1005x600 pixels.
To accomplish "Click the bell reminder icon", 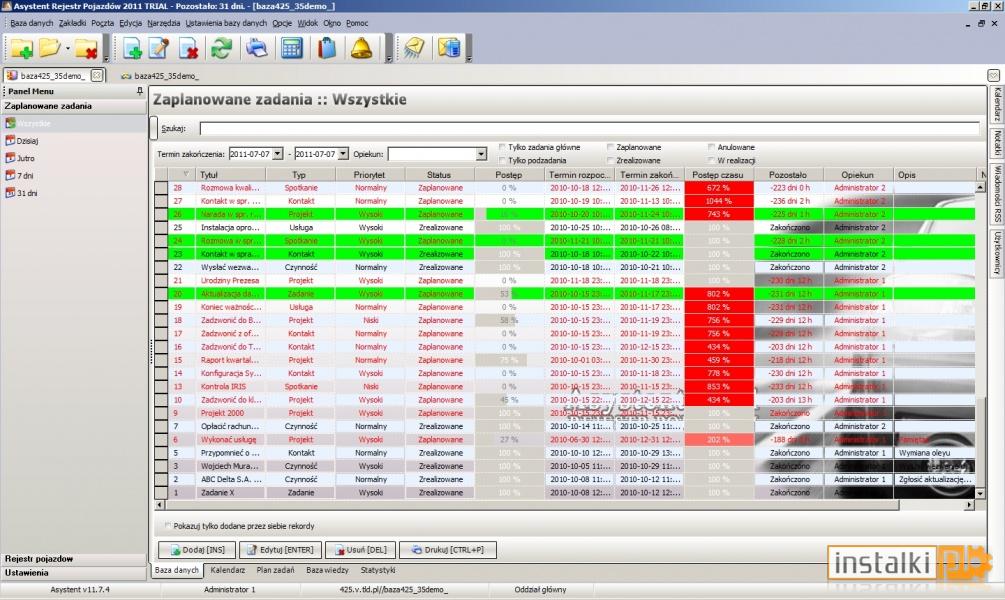I will click(361, 48).
